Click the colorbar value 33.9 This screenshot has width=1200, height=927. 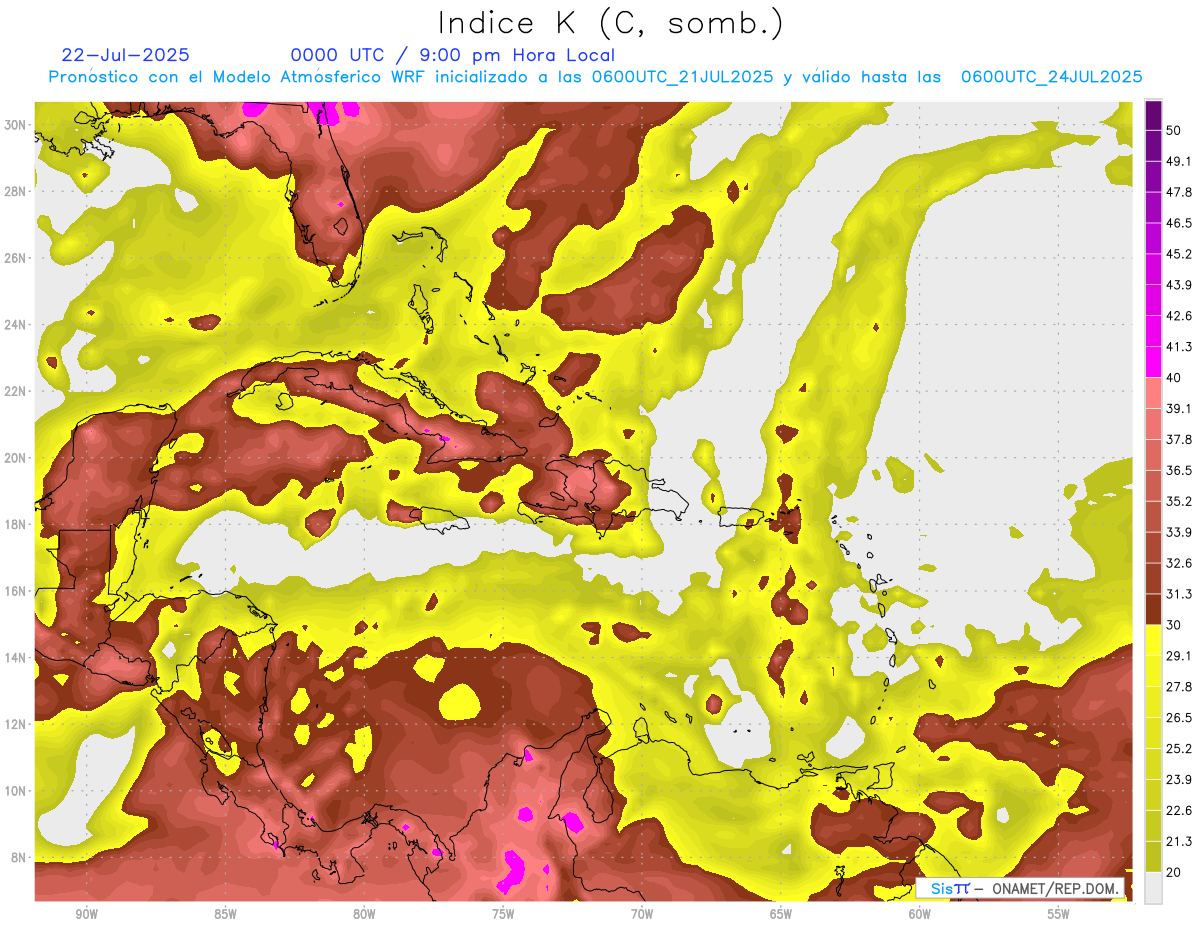pos(1180,532)
